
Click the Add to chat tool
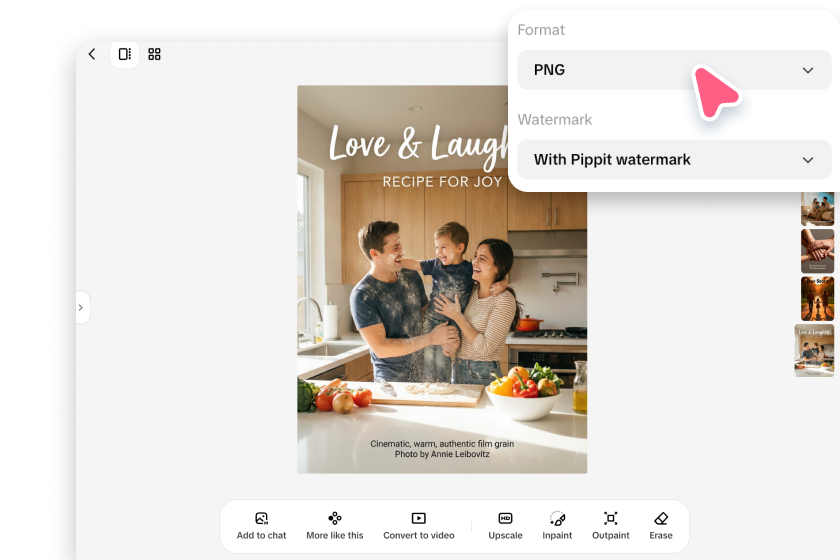click(261, 526)
